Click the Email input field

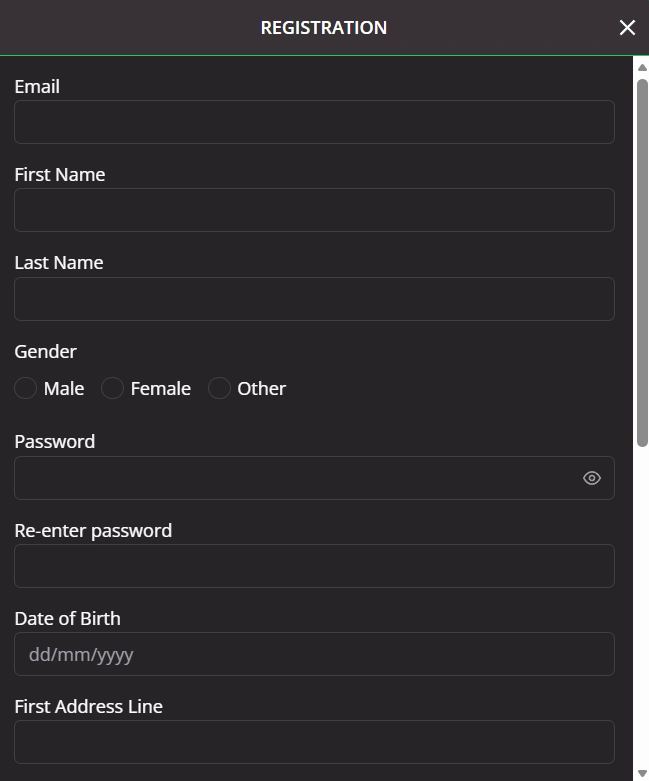coord(314,122)
